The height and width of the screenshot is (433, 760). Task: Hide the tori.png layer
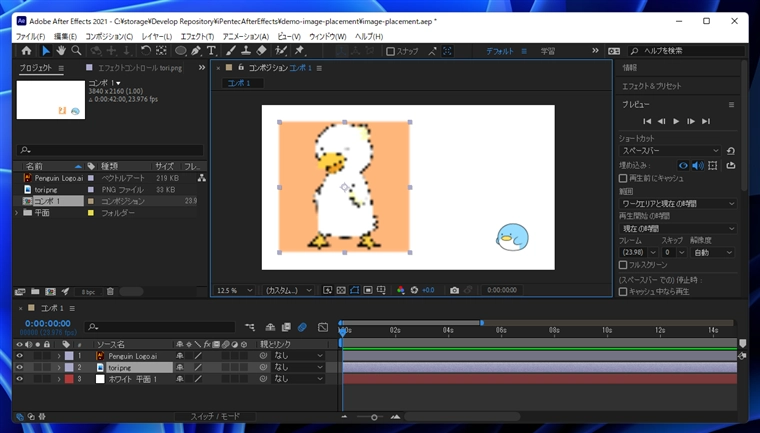coord(19,368)
